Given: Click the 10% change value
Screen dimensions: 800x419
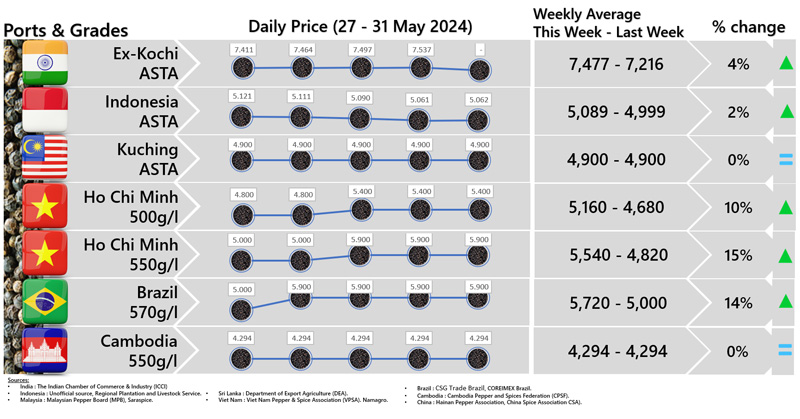Looking at the screenshot, I should [x=739, y=208].
